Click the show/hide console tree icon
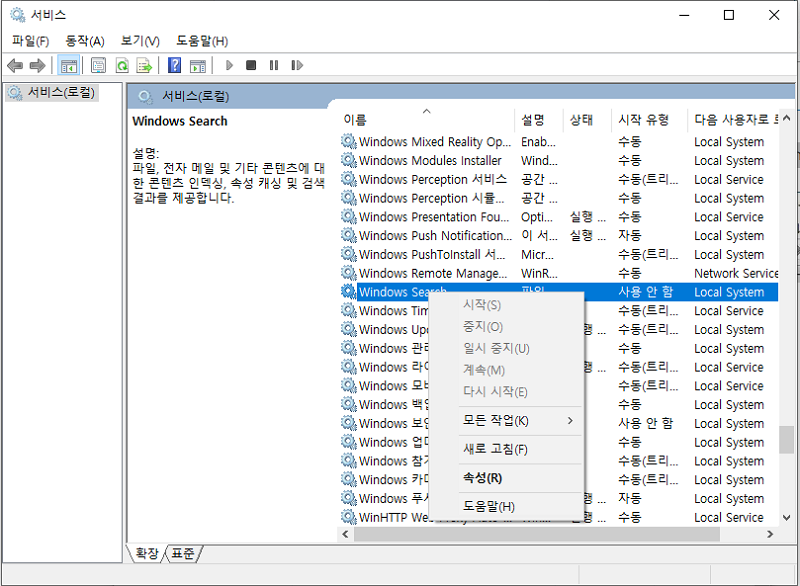 tap(69, 66)
